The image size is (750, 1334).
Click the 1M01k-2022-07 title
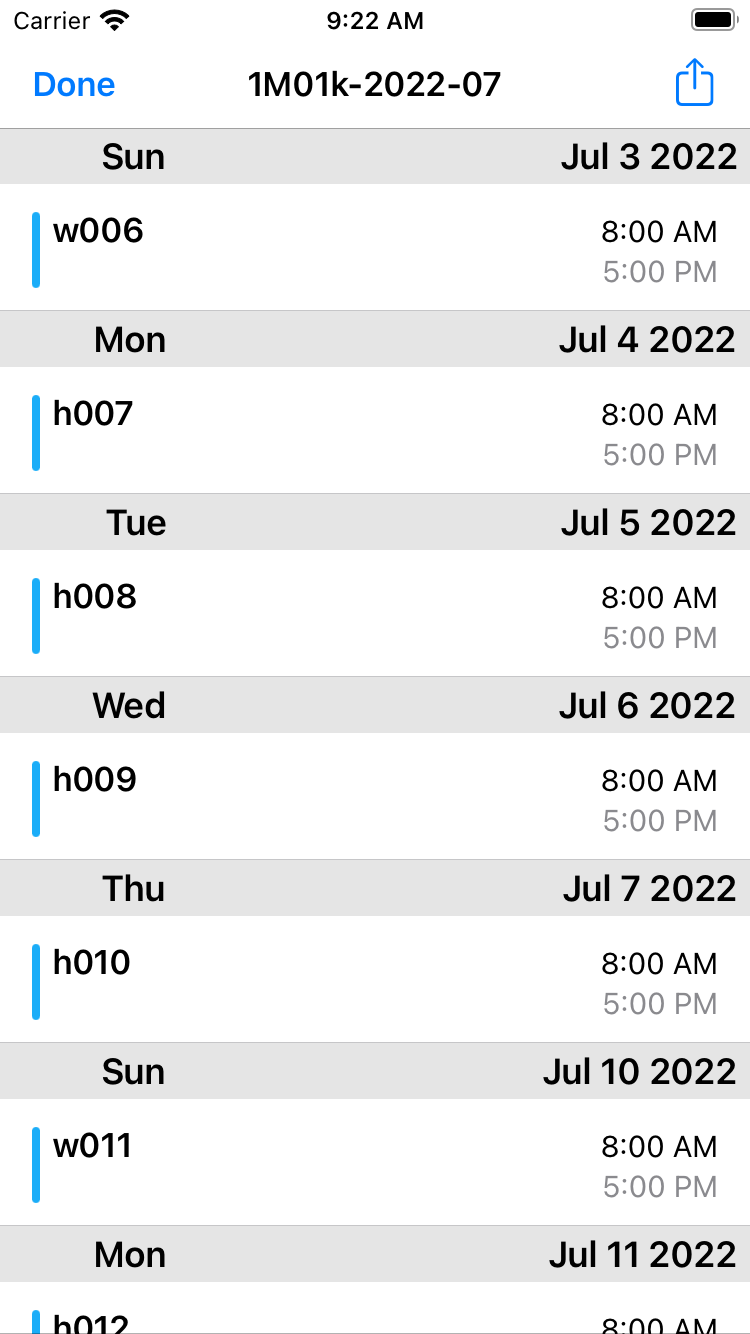374,85
